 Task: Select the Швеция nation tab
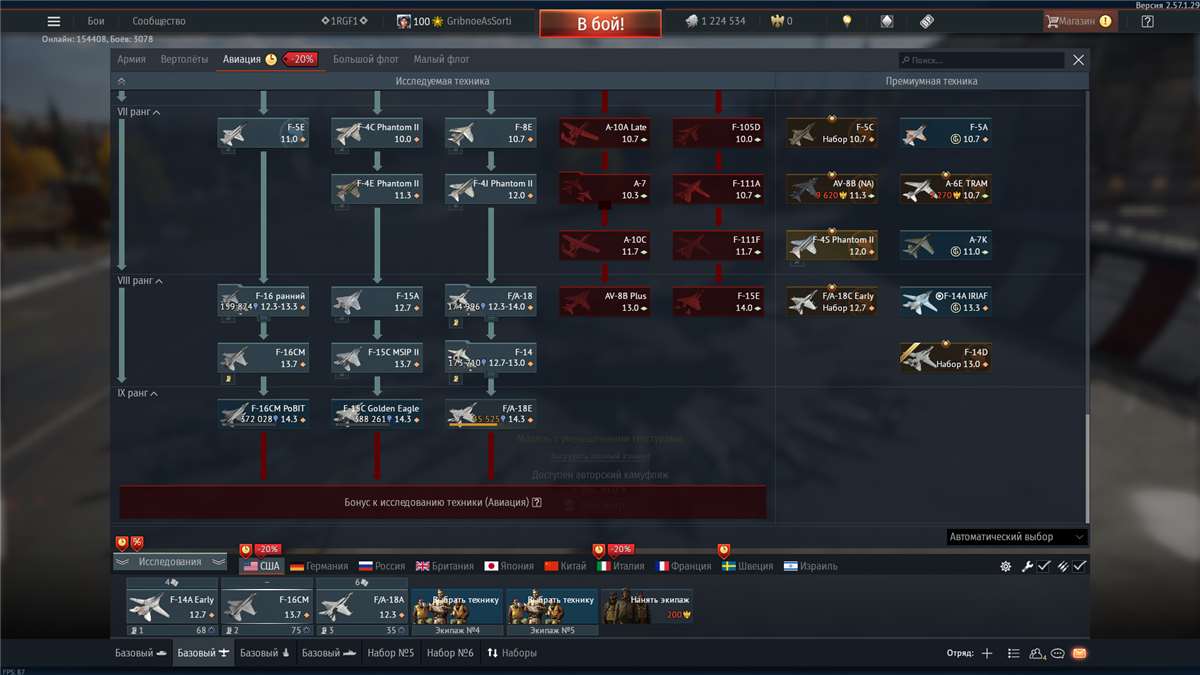click(748, 566)
